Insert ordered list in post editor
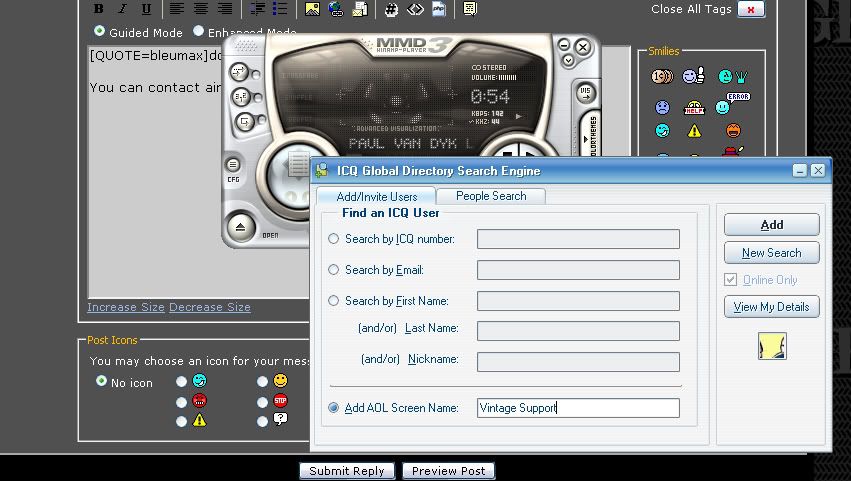 click(257, 9)
